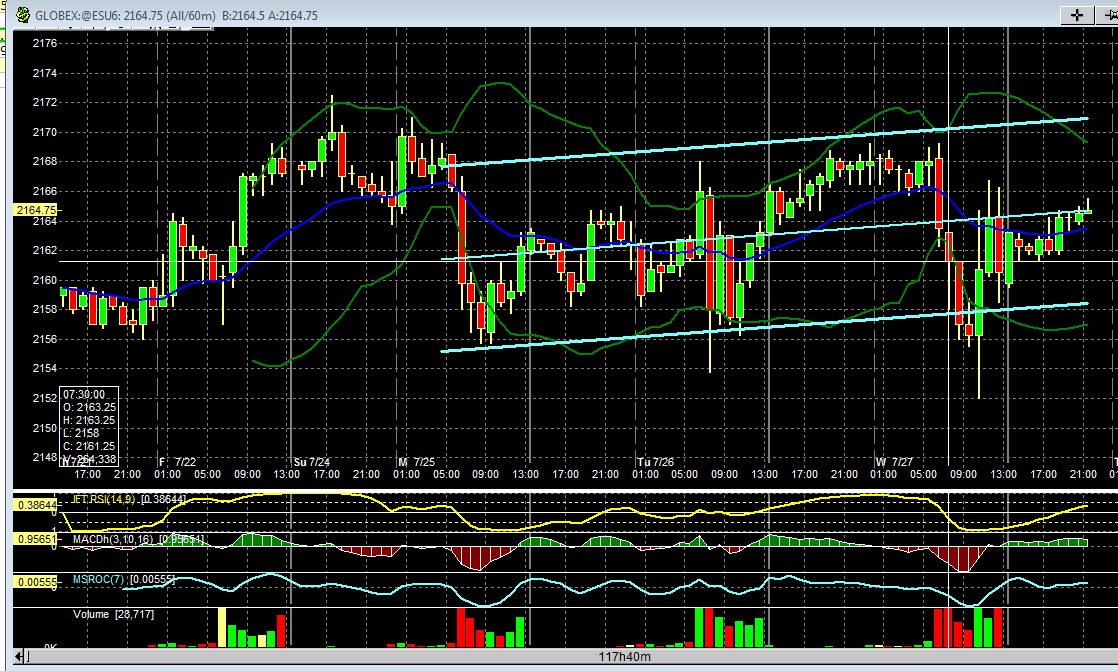Click the yellow 2164.75 last price marker
Viewport: 1118px width, 671px height.
point(36,210)
